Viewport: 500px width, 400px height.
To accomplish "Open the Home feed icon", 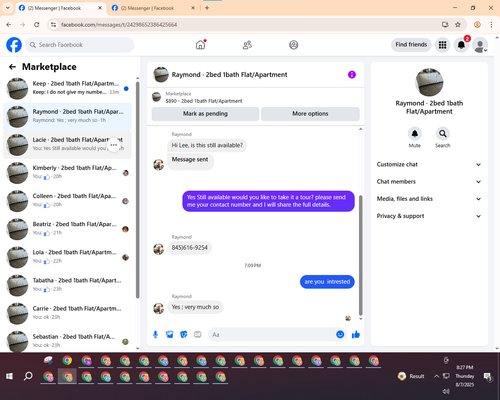I will [201, 45].
